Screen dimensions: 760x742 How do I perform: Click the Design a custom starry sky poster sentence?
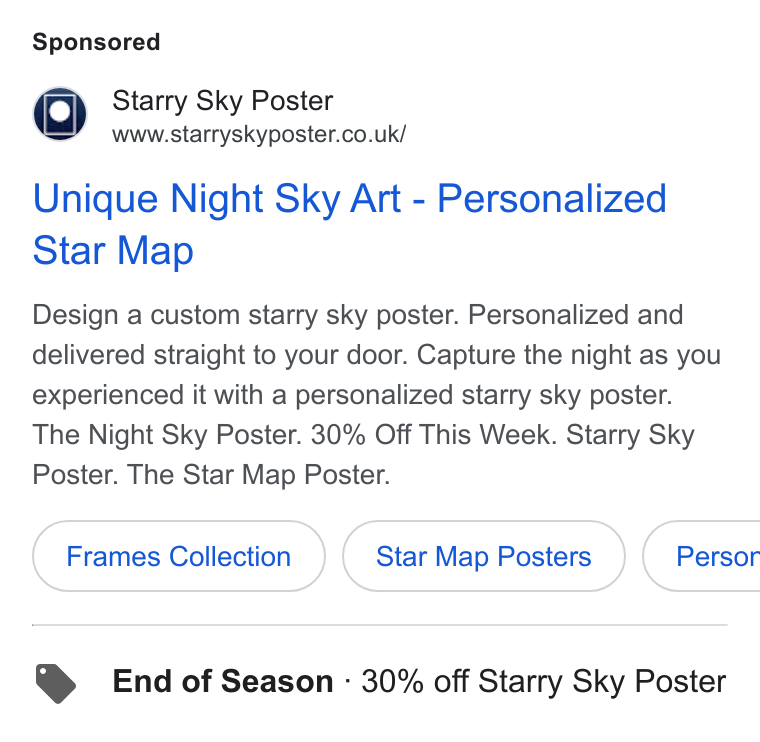pyautogui.click(x=245, y=315)
